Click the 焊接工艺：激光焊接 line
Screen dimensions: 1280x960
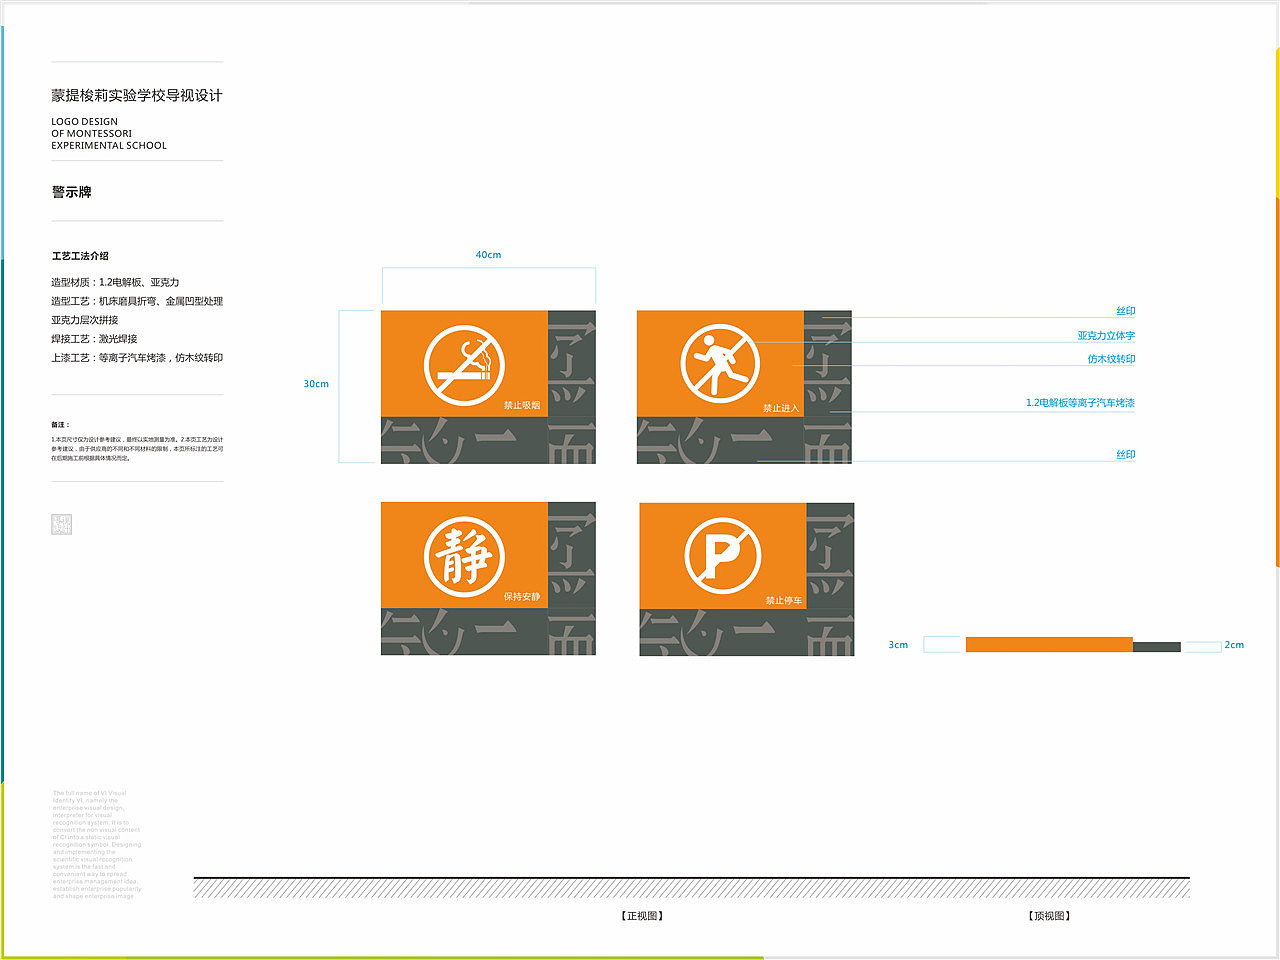click(x=94, y=339)
